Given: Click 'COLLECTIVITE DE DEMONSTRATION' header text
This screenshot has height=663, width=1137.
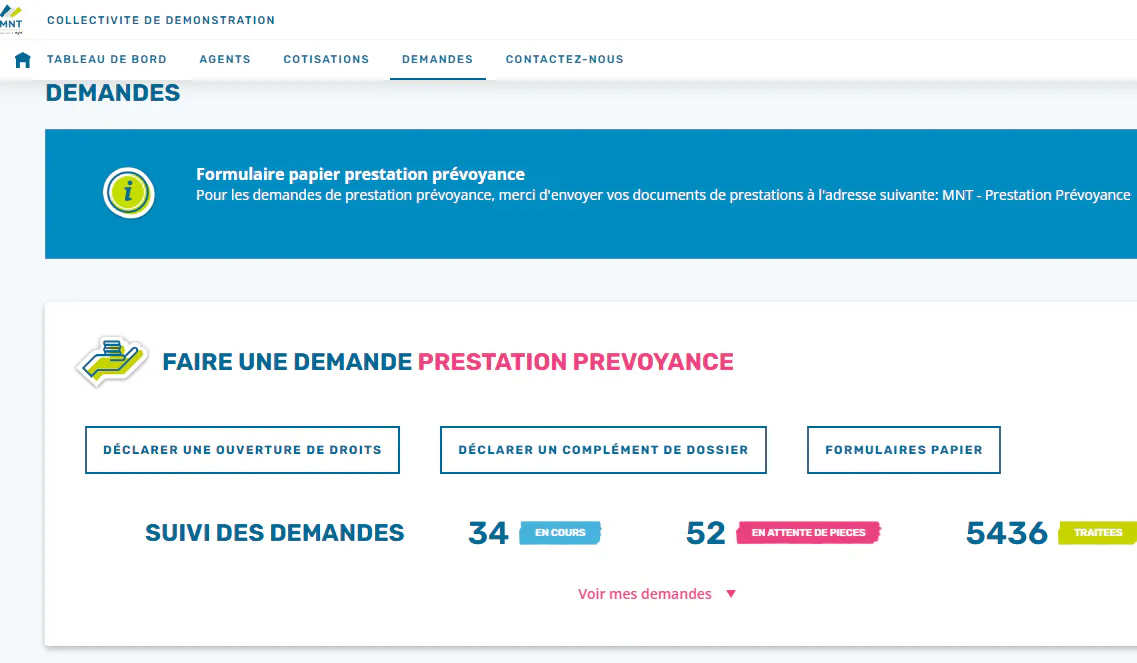Looking at the screenshot, I should click(161, 19).
